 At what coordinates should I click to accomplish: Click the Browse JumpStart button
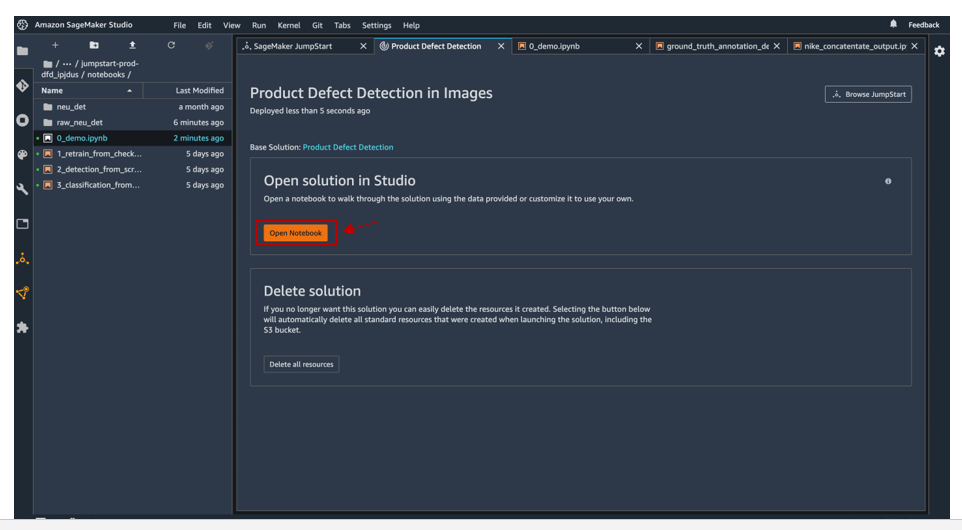[x=868, y=94]
